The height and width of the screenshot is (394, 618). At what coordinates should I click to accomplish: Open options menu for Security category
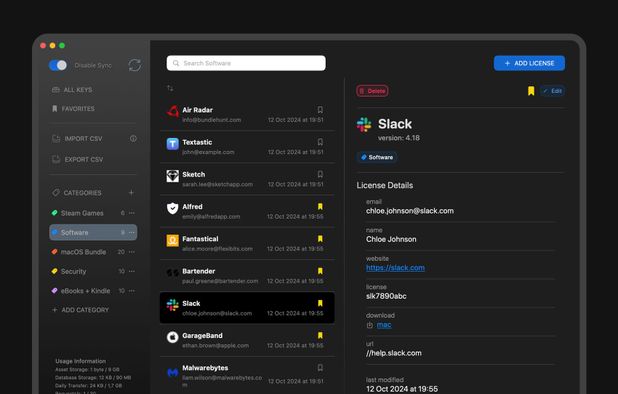(x=132, y=271)
